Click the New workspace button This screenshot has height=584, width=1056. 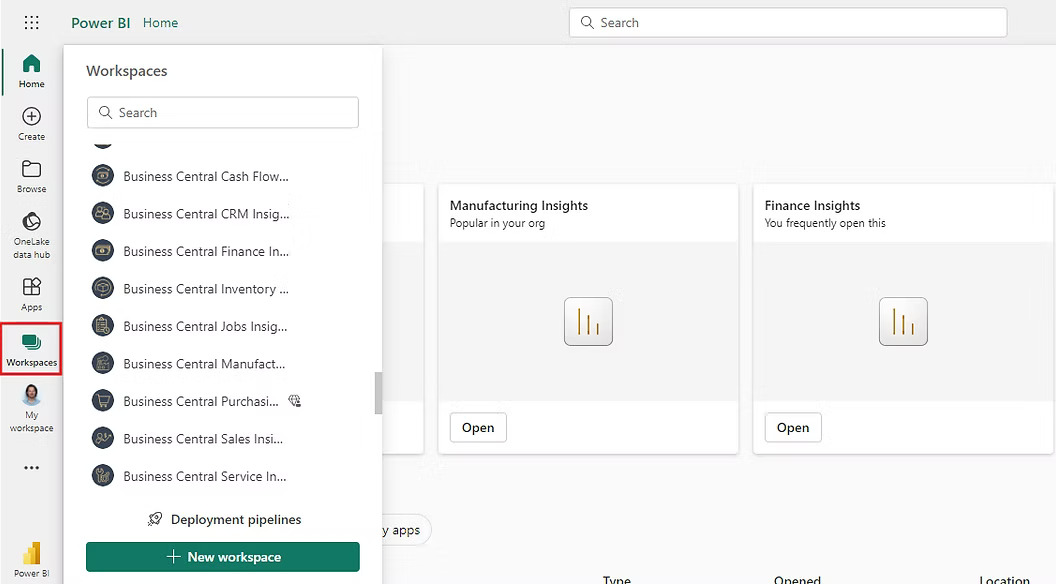click(x=222, y=557)
